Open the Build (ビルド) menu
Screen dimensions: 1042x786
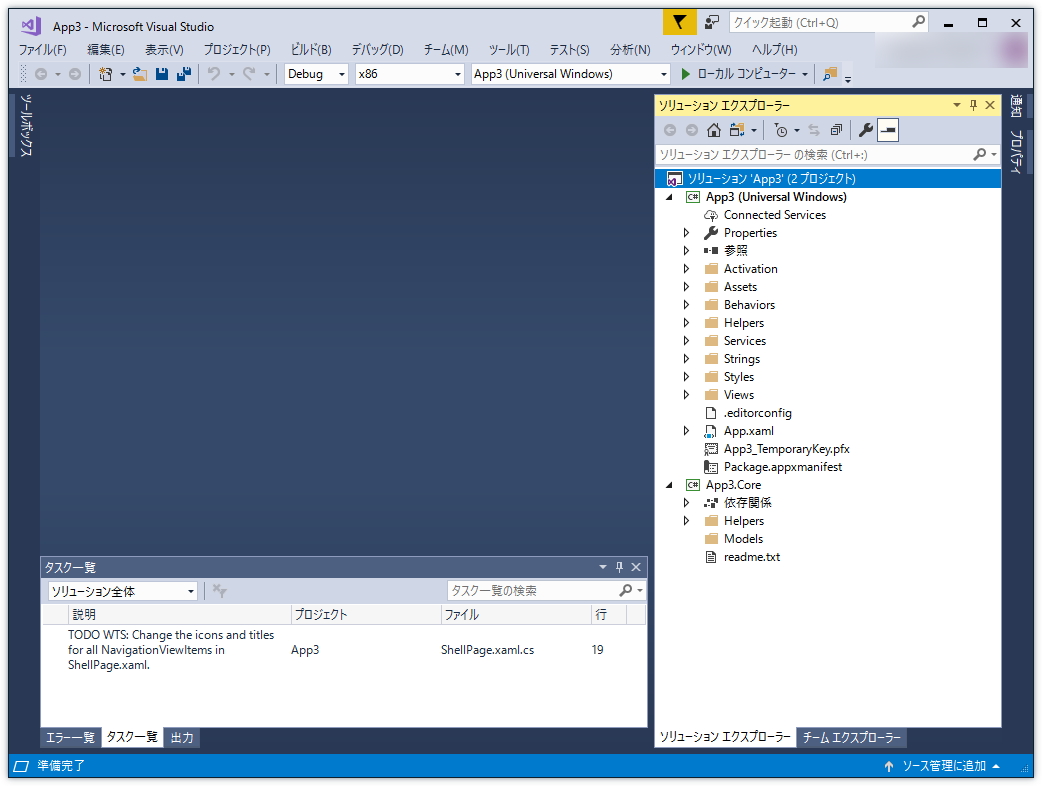(x=311, y=50)
